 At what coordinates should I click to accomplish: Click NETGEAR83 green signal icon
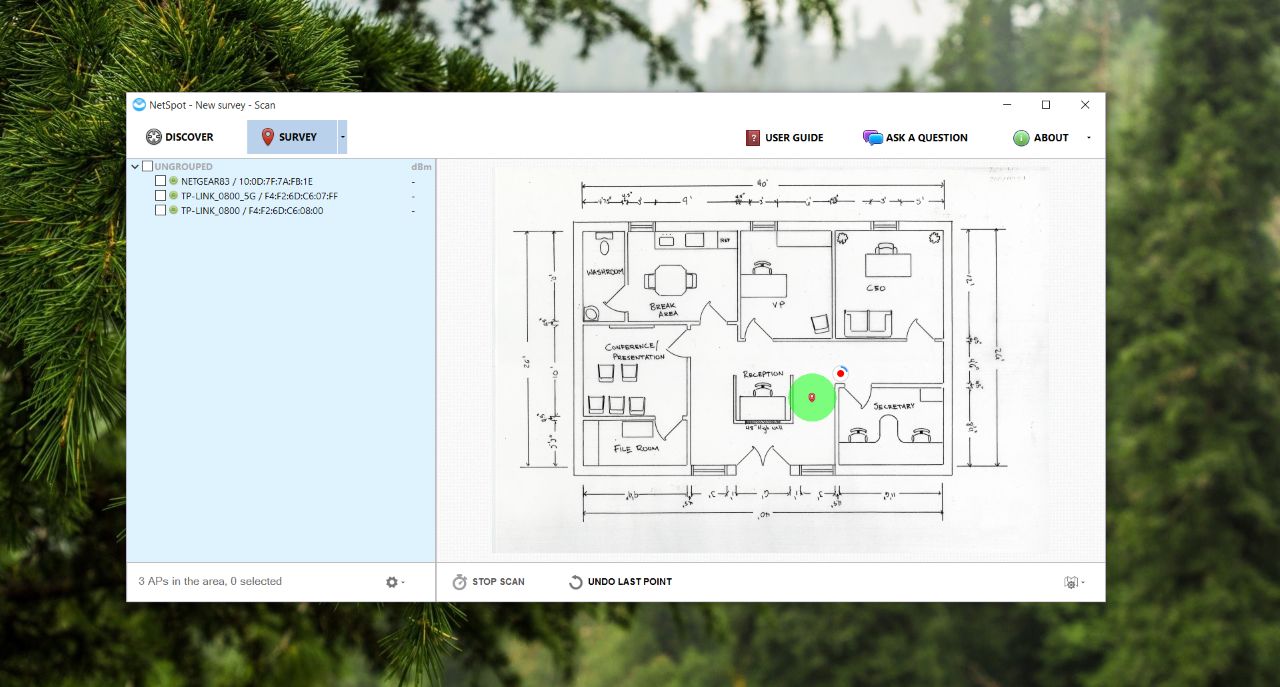173,181
